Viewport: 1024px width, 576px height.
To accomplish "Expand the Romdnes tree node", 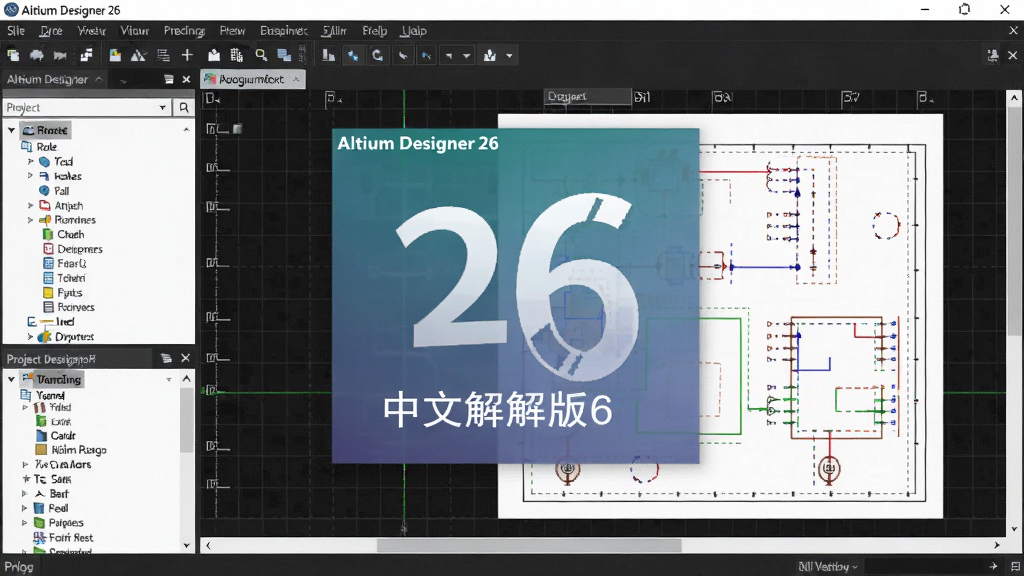I will coord(30,220).
